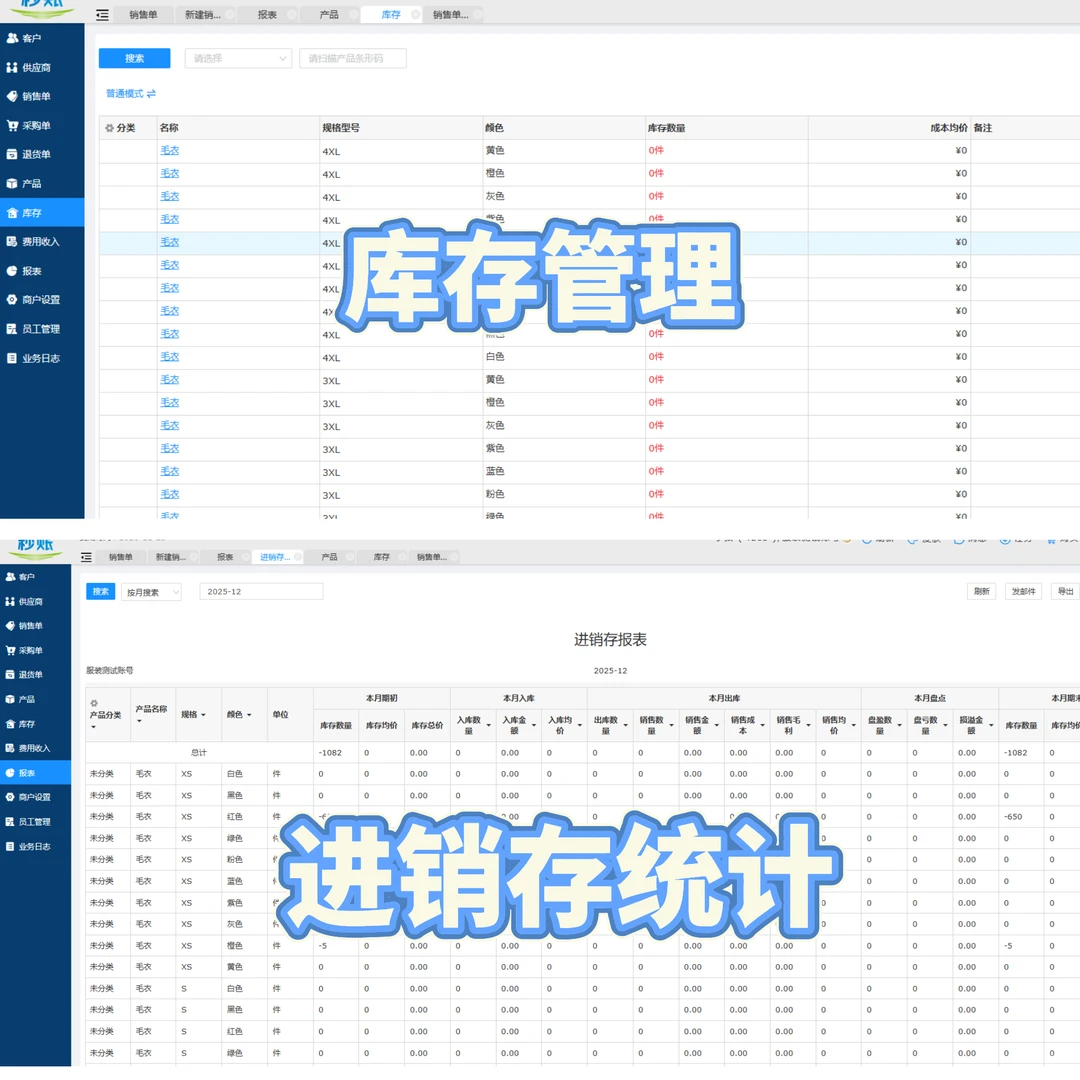Viewport: 1080px width, 1080px height.
Task: Click the 2025-12 month input field
Action: point(261,592)
